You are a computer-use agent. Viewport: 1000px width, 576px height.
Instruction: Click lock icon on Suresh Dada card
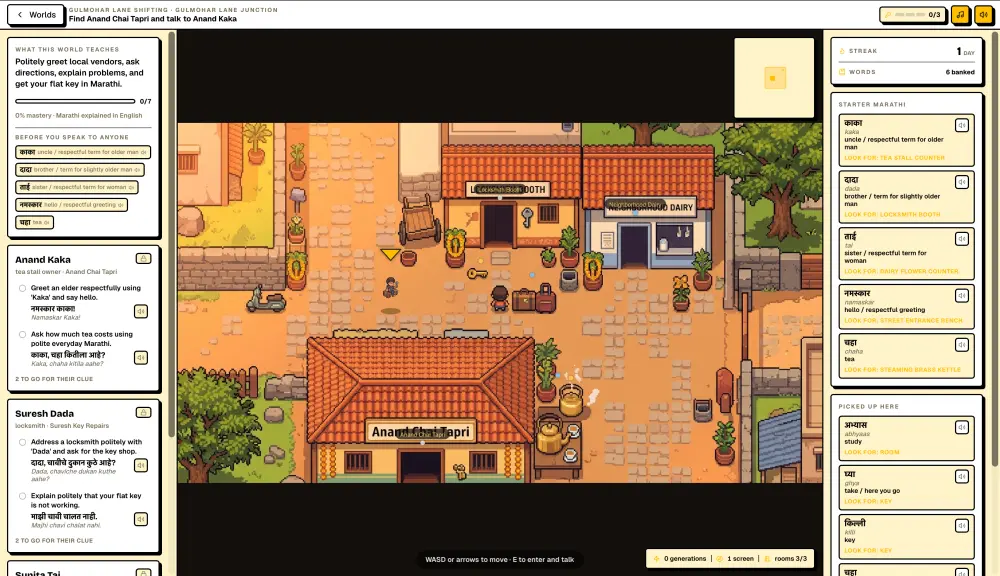coord(143,413)
